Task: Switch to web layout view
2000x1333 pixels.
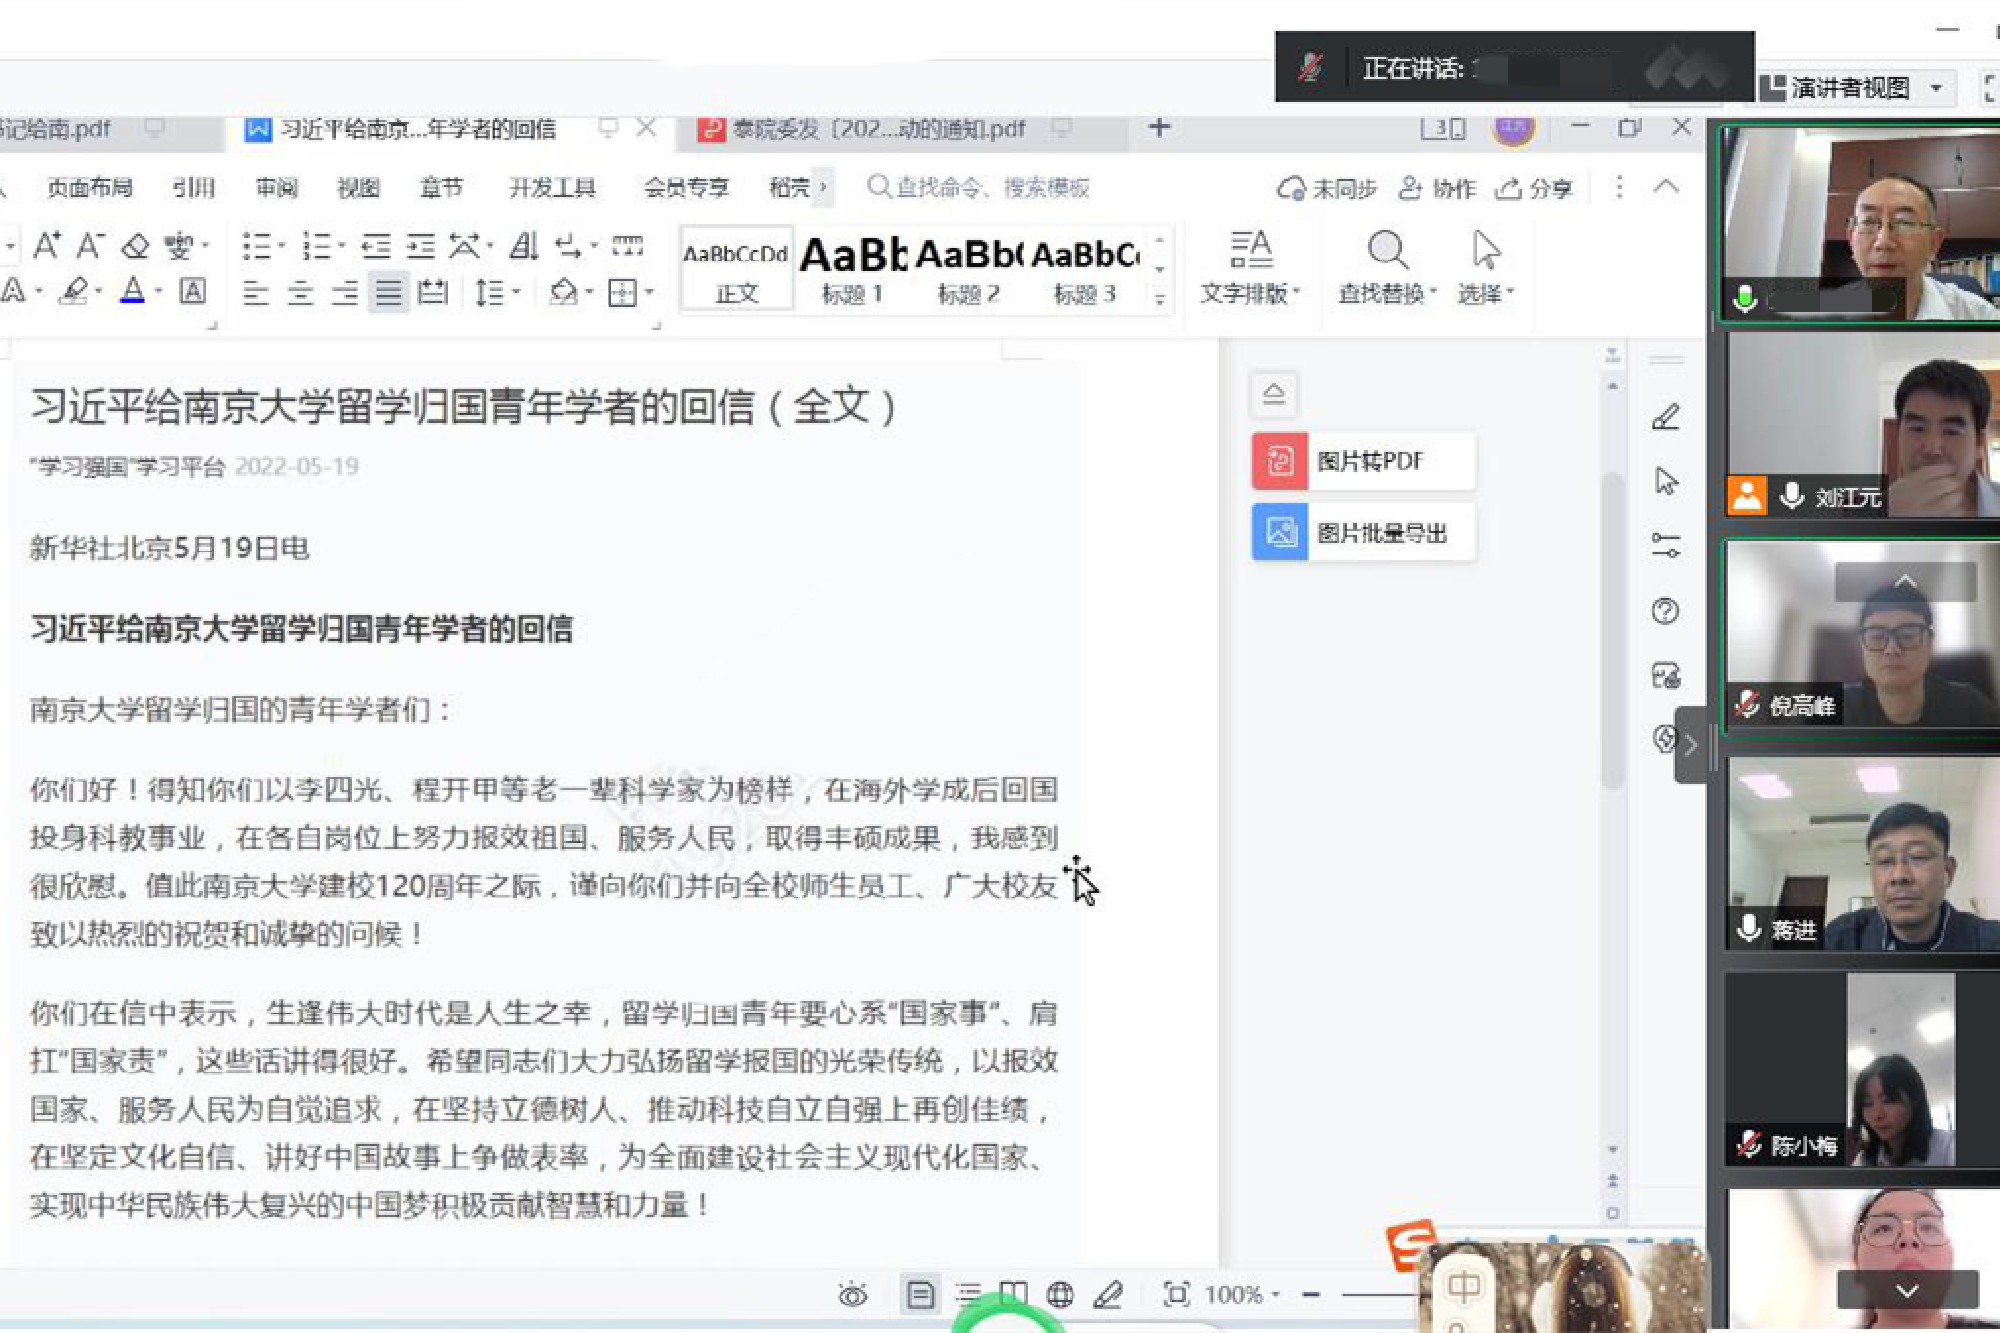Action: coord(1060,1296)
